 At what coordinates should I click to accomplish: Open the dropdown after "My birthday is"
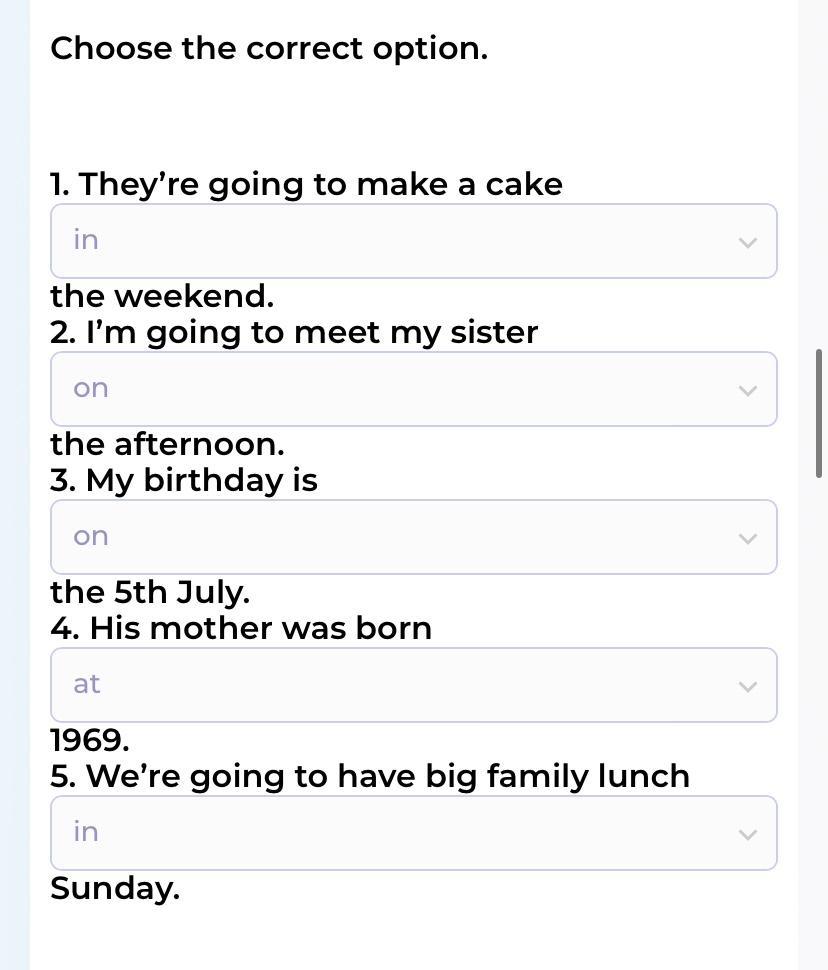click(x=413, y=537)
